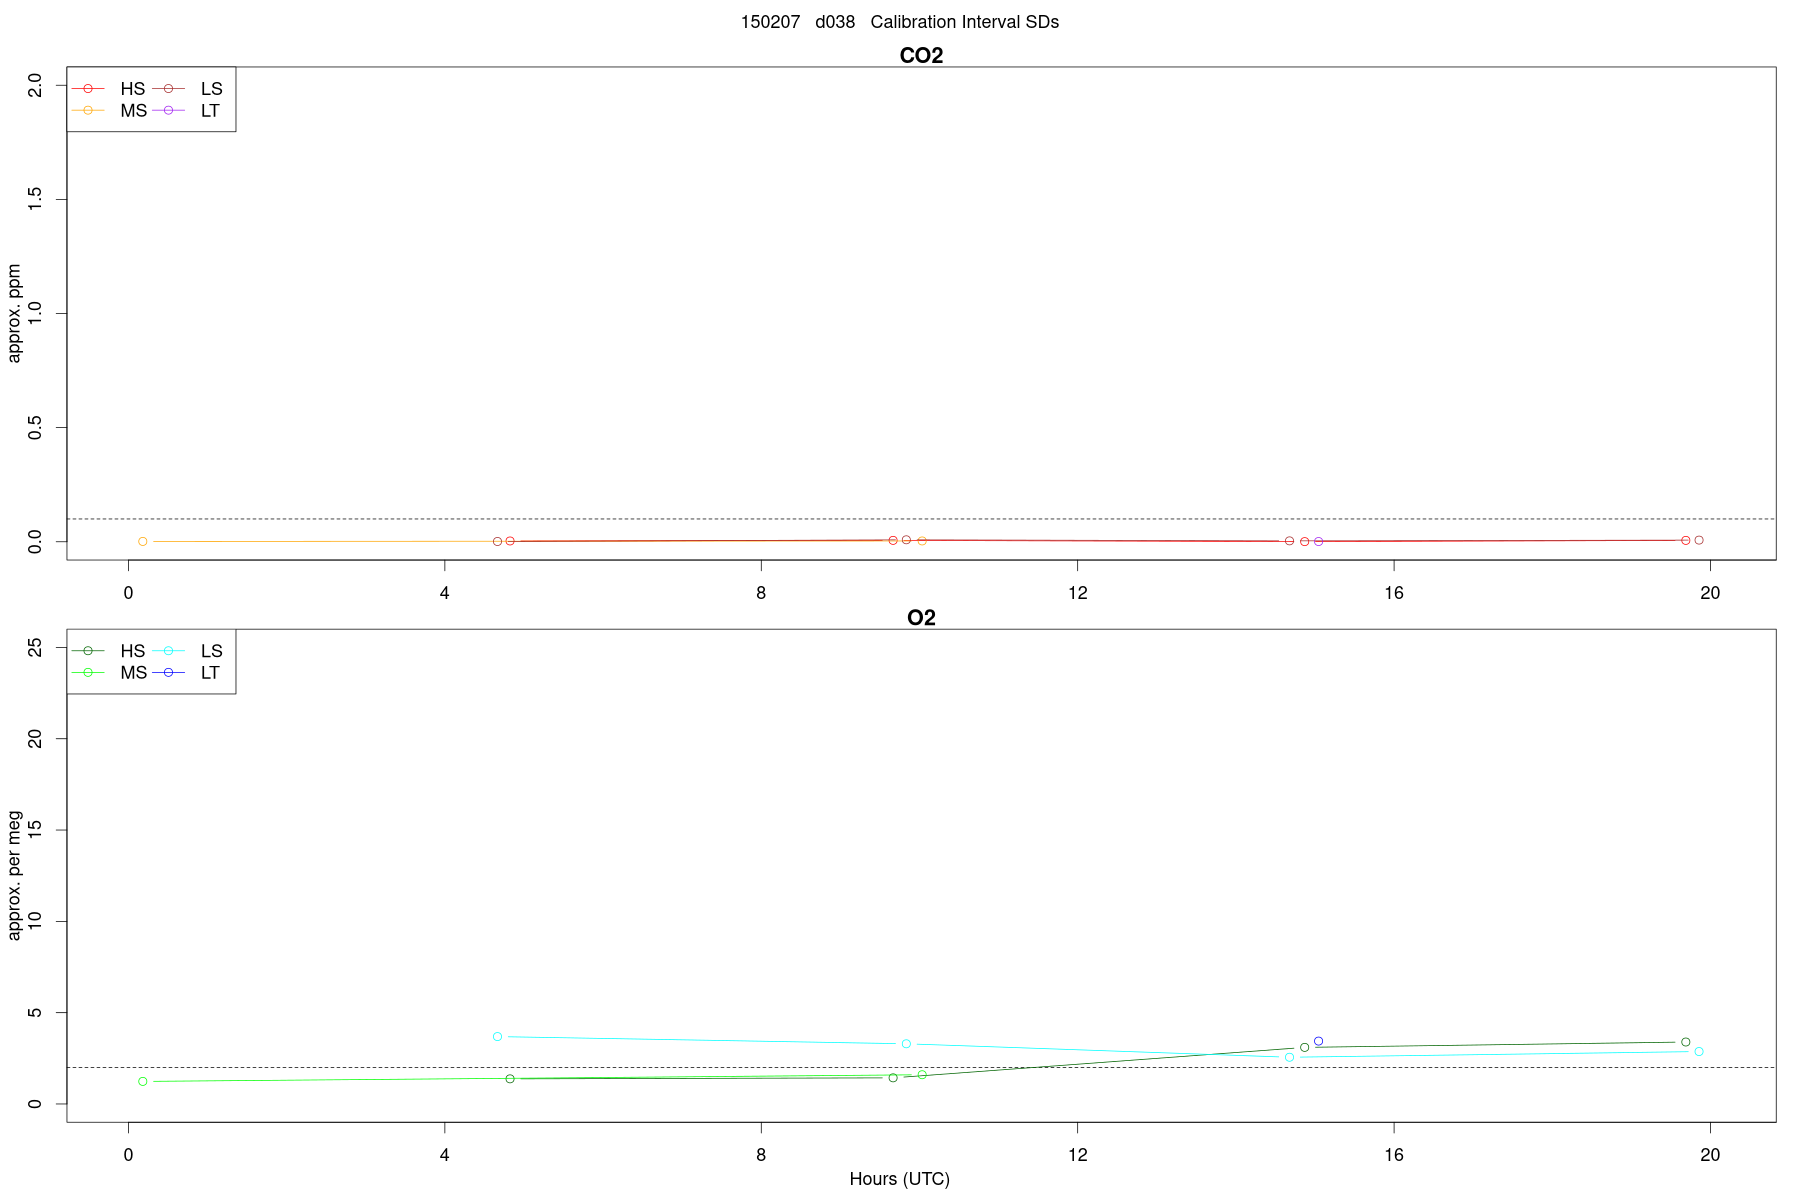Click the 5 tick on O2 y-axis
The height and width of the screenshot is (1200, 1800).
click(x=36, y=1012)
